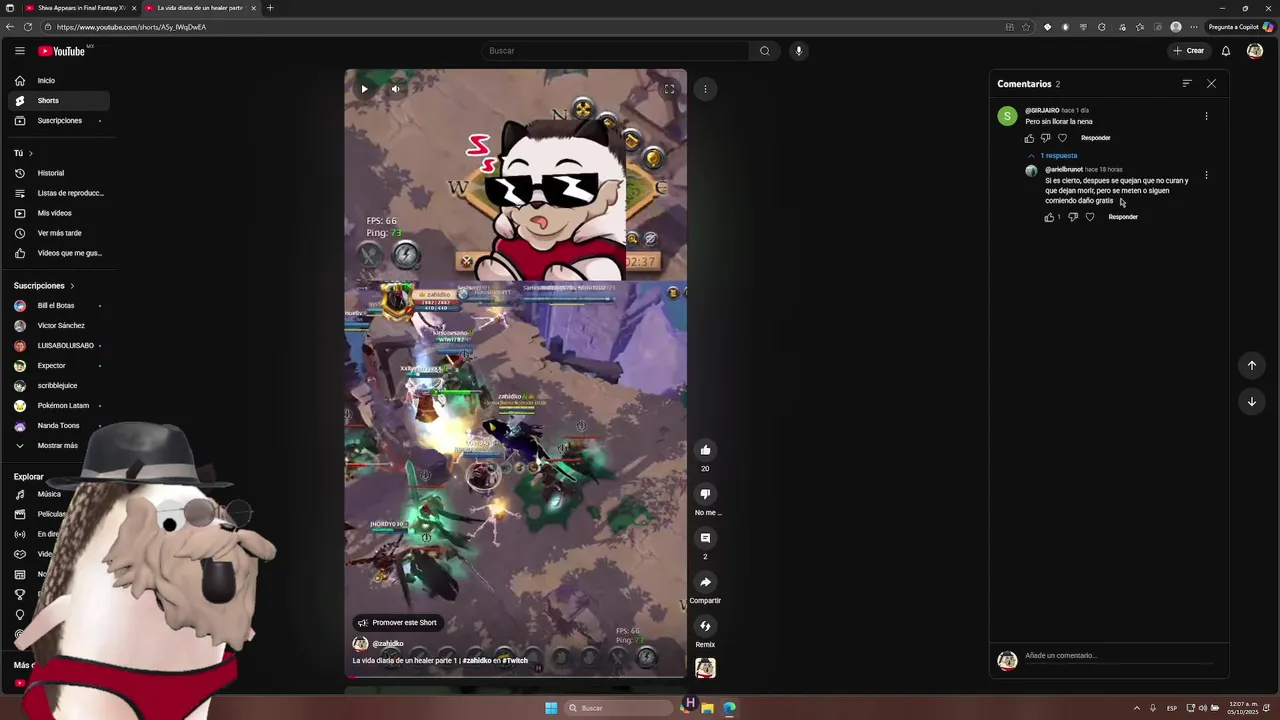Click Promover este Short button
The width and height of the screenshot is (1280, 720).
(398, 623)
